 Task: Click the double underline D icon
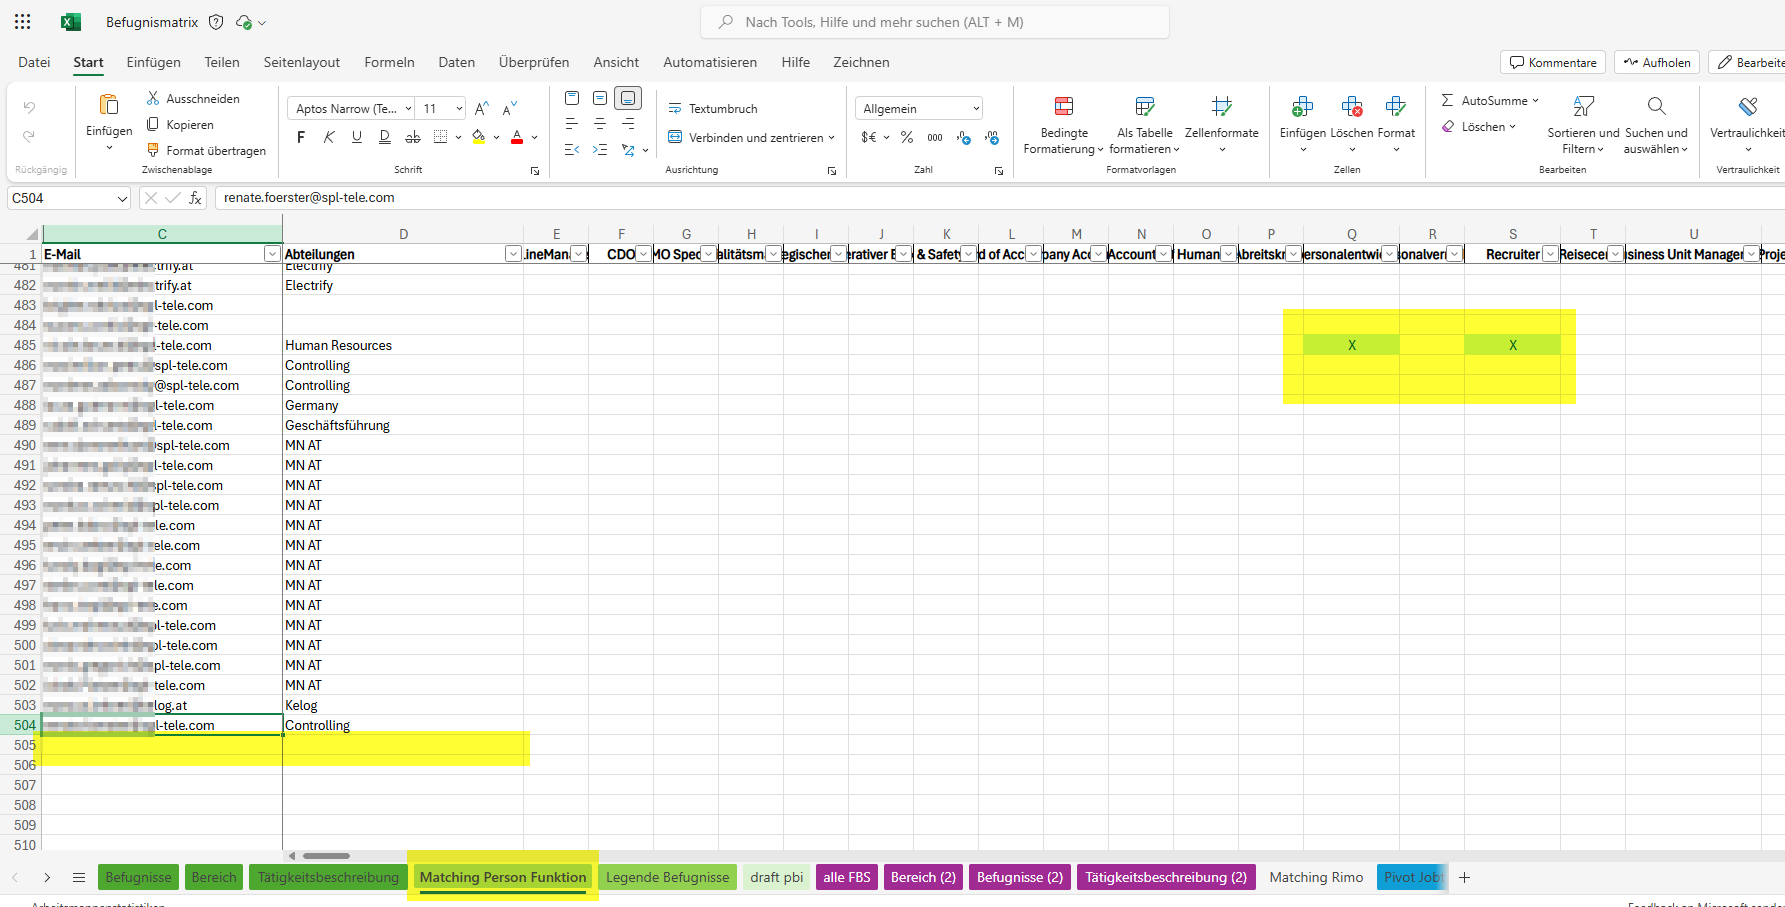pos(385,137)
